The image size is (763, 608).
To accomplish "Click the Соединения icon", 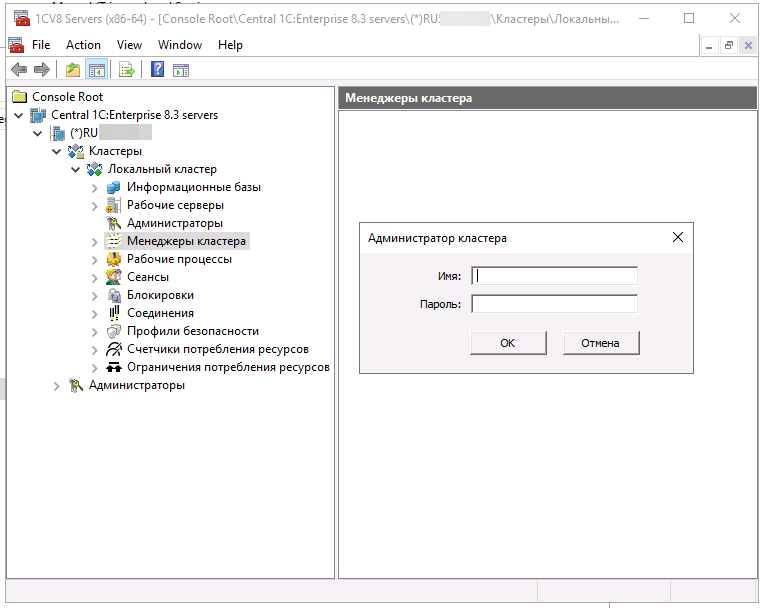I will 114,313.
